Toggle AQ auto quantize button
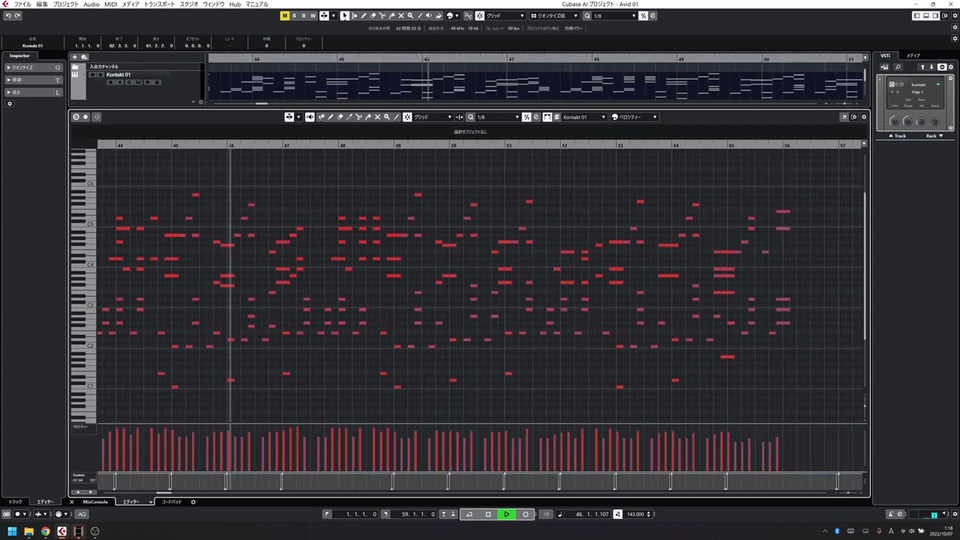The width and height of the screenshot is (960, 540). (x=81, y=514)
